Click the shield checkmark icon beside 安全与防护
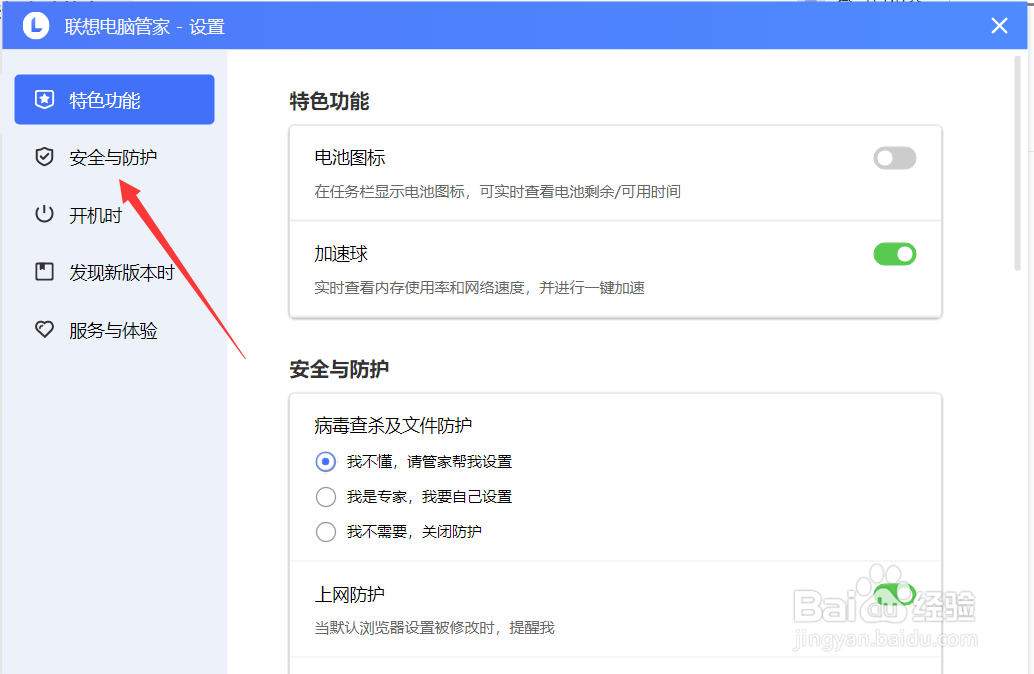This screenshot has height=674, width=1034. [x=44, y=157]
